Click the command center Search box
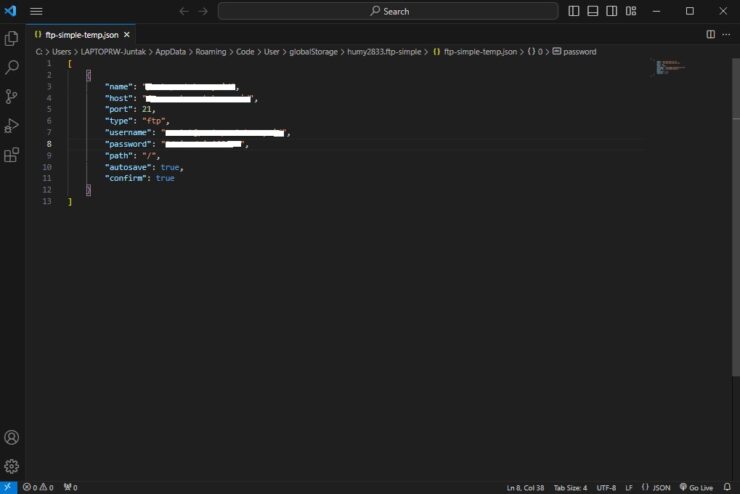This screenshot has height=494, width=740. pos(388,11)
